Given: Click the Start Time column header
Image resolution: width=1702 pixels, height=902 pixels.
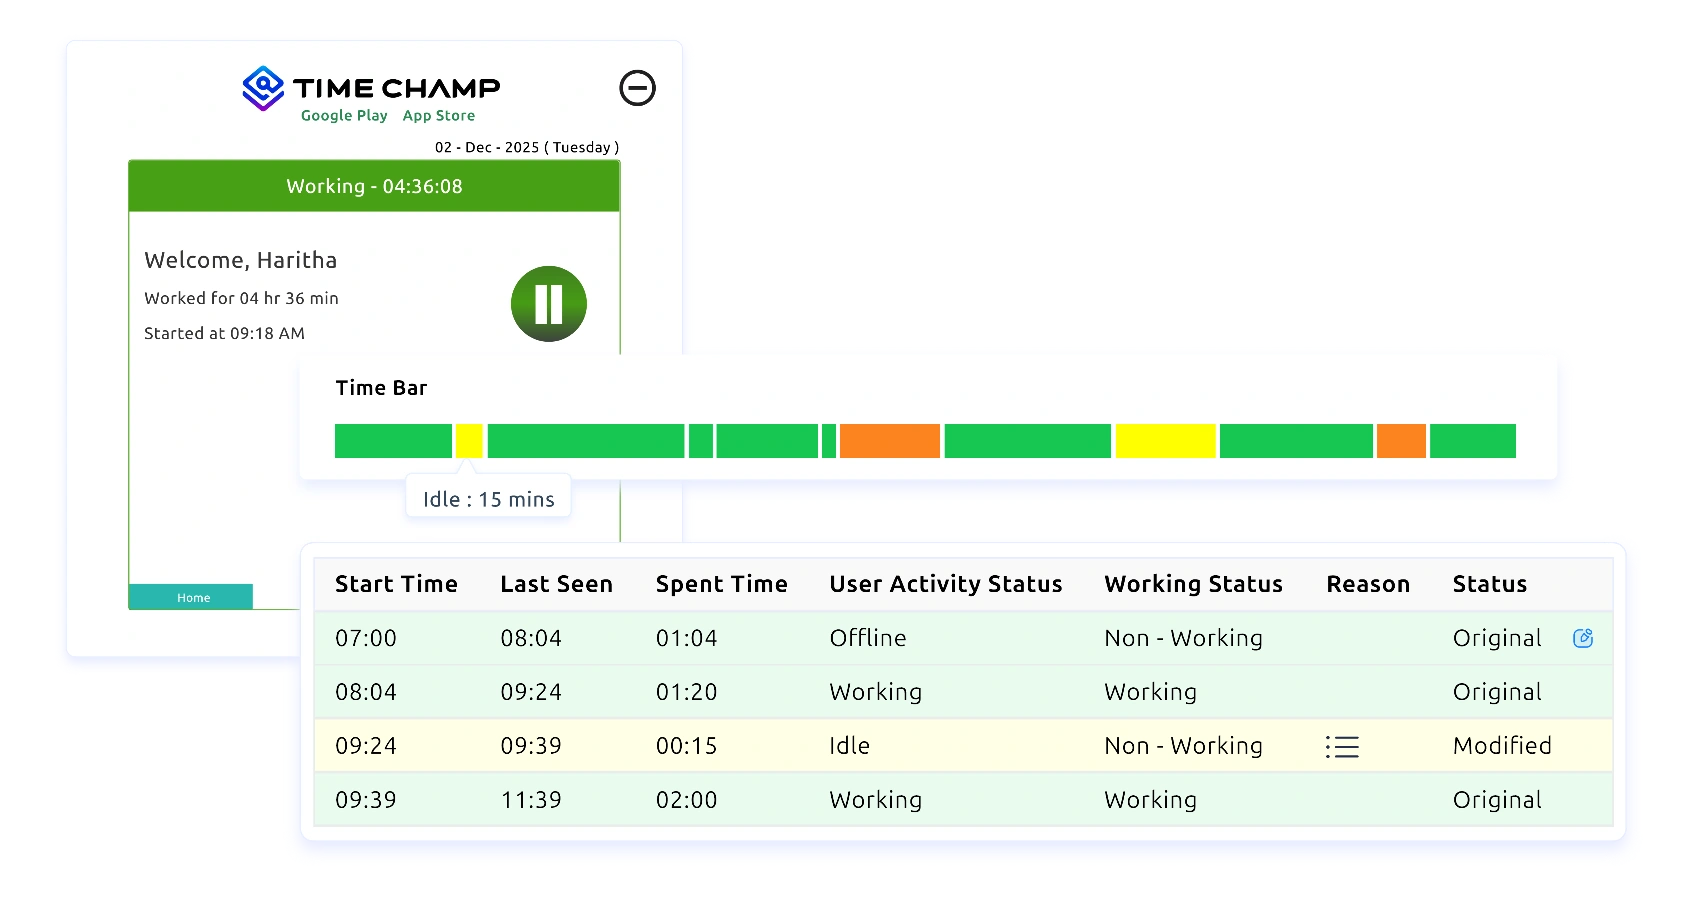Looking at the screenshot, I should 396,584.
